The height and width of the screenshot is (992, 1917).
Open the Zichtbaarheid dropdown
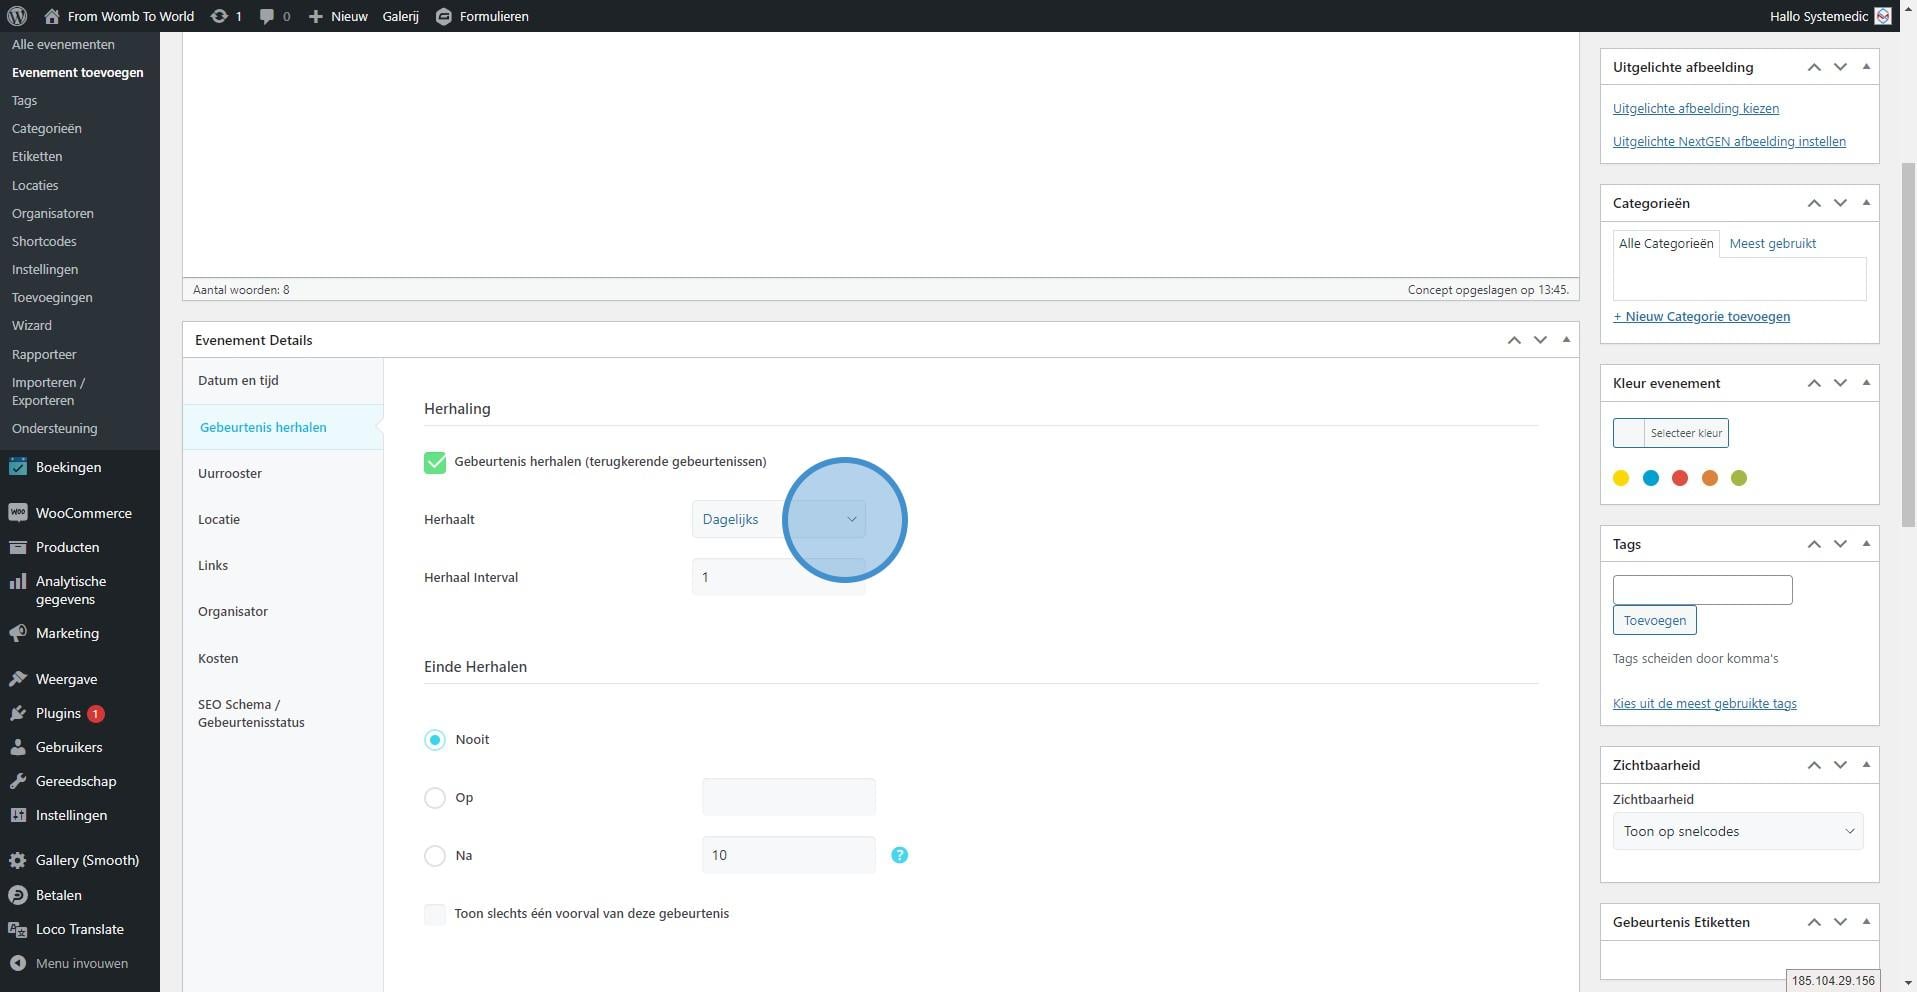(1737, 831)
